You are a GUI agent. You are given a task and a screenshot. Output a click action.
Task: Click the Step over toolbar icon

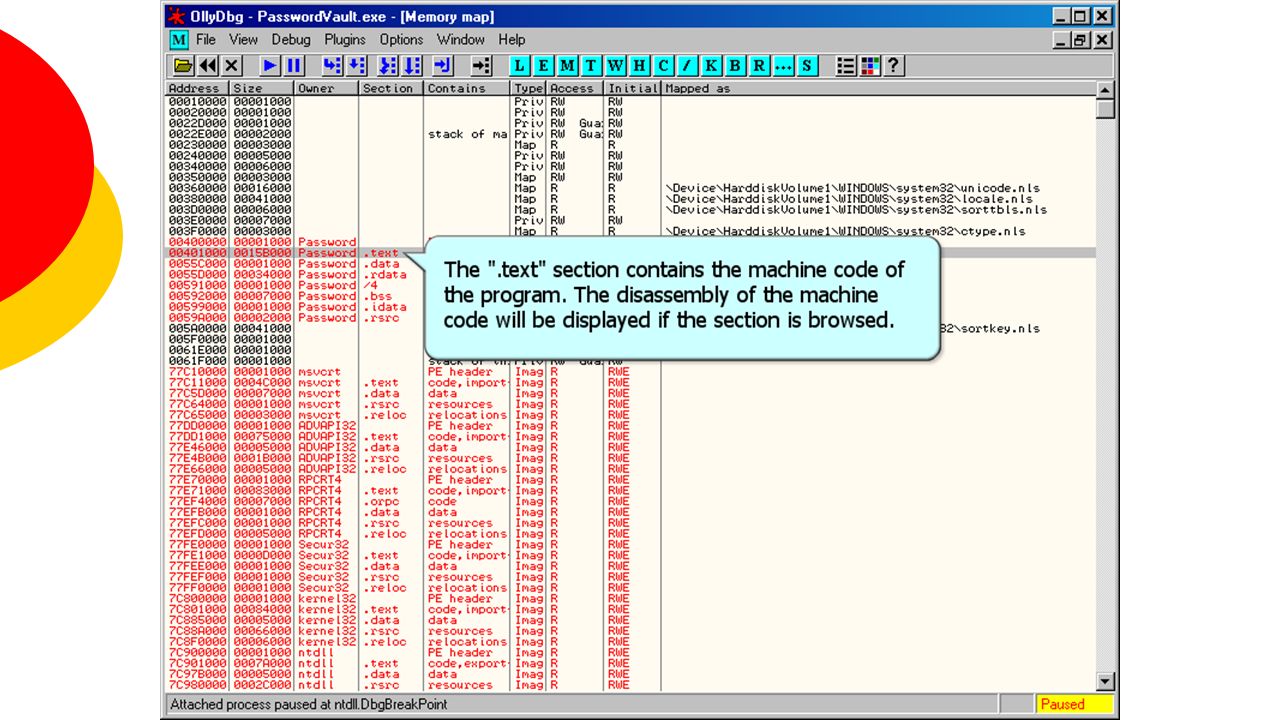coord(356,66)
